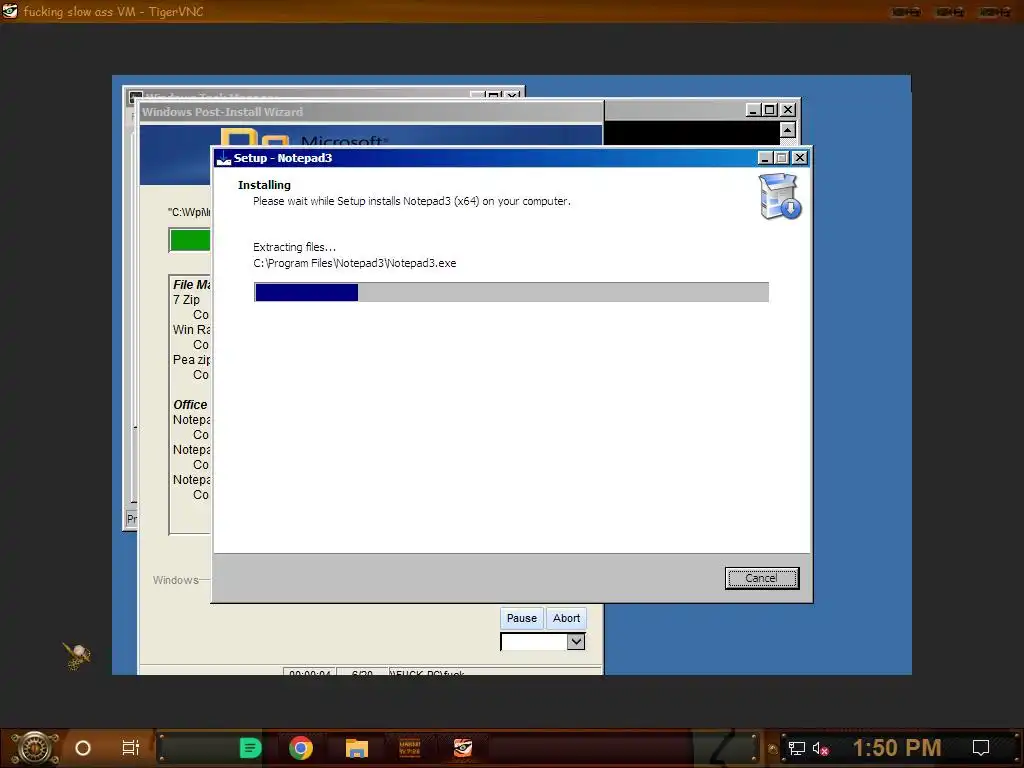Open the brown text-label app on taskbar
The height and width of the screenshot is (768, 1024).
click(x=409, y=748)
